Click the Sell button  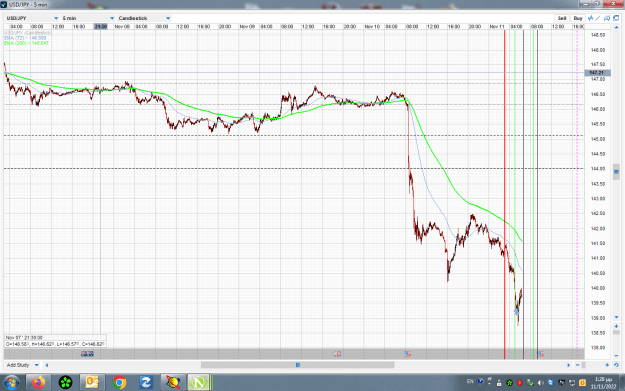(562, 18)
